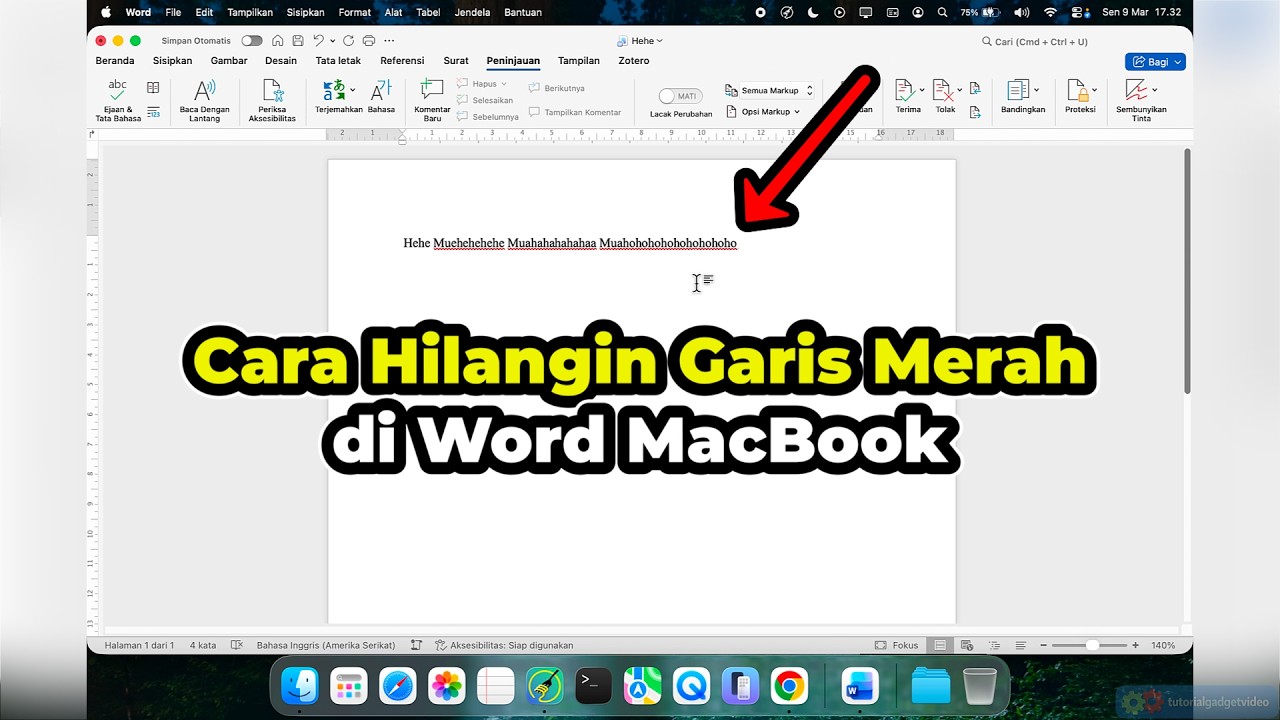Toggle Simpan Otomatis autosave switch
Viewport: 1280px width, 720px height.
(x=252, y=41)
